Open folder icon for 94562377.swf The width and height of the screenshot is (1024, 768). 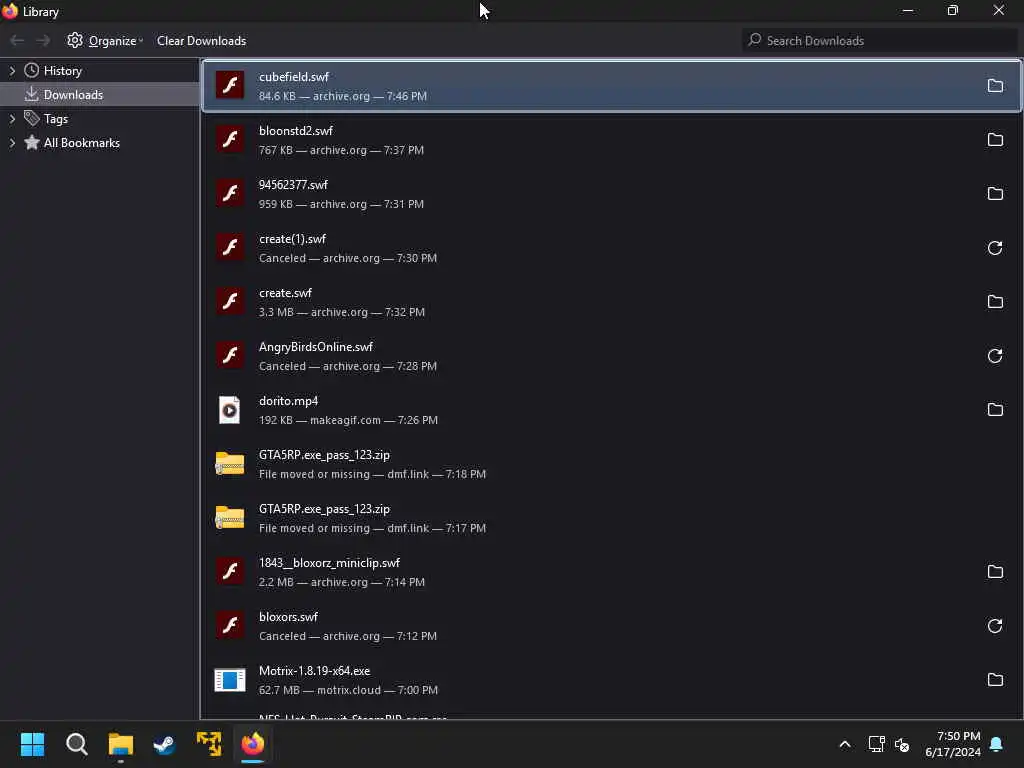995,194
